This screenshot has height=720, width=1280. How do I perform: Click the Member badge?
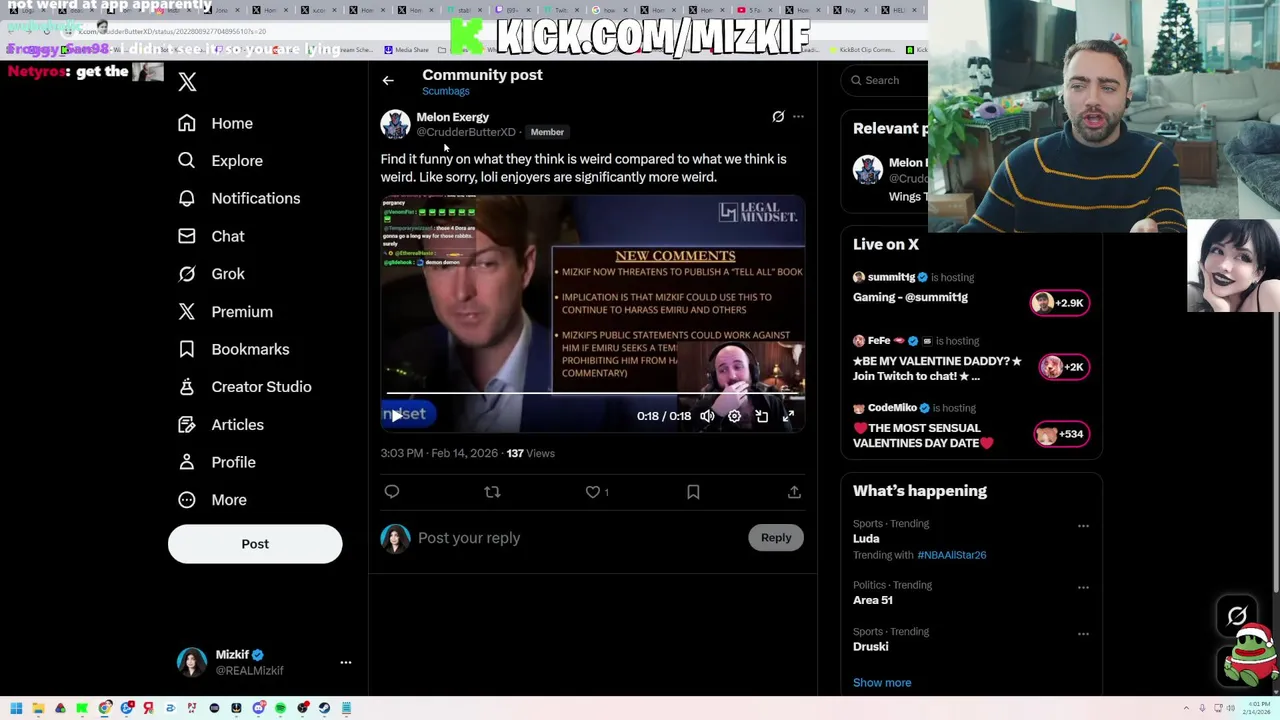point(547,132)
